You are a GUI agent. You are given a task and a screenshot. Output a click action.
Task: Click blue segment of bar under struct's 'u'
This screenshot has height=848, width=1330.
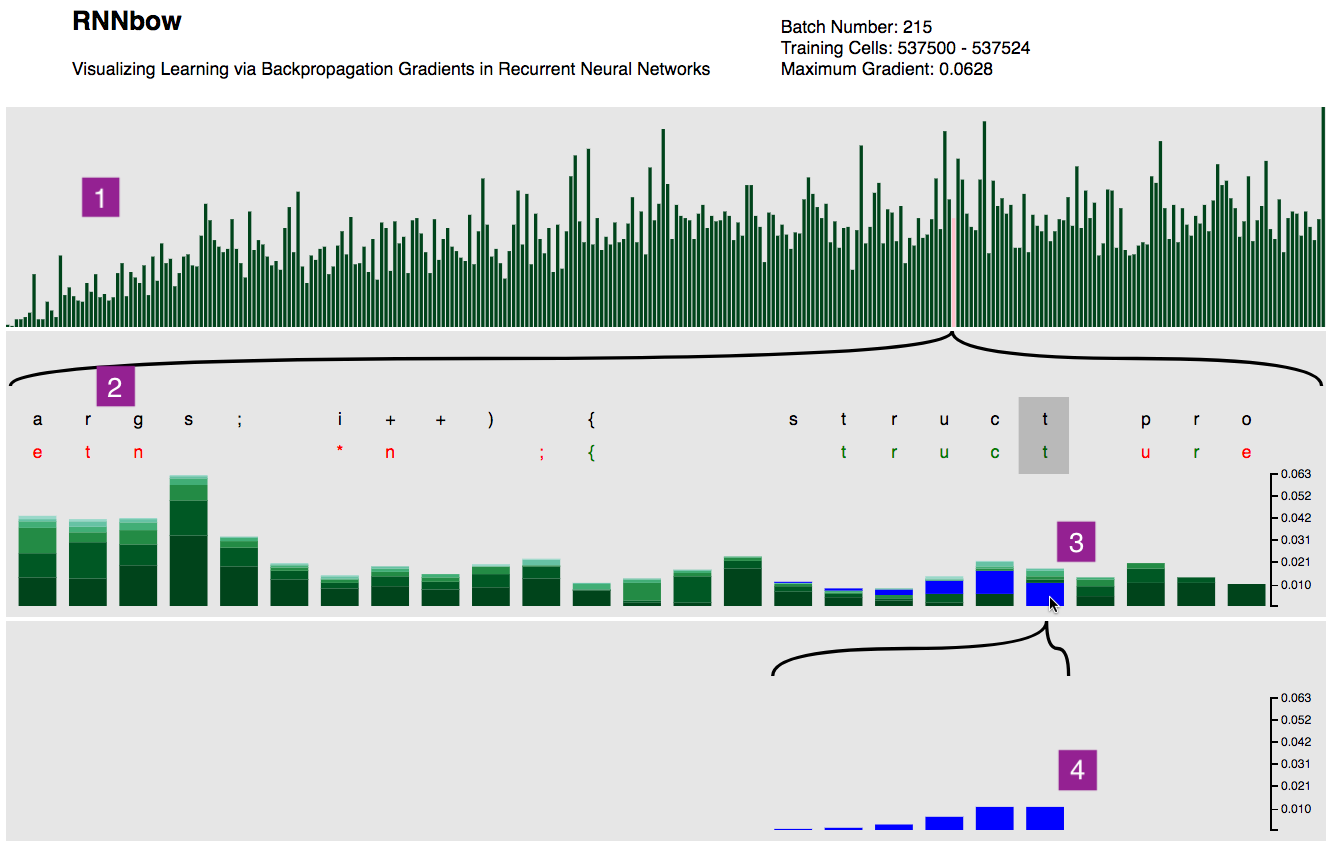944,588
